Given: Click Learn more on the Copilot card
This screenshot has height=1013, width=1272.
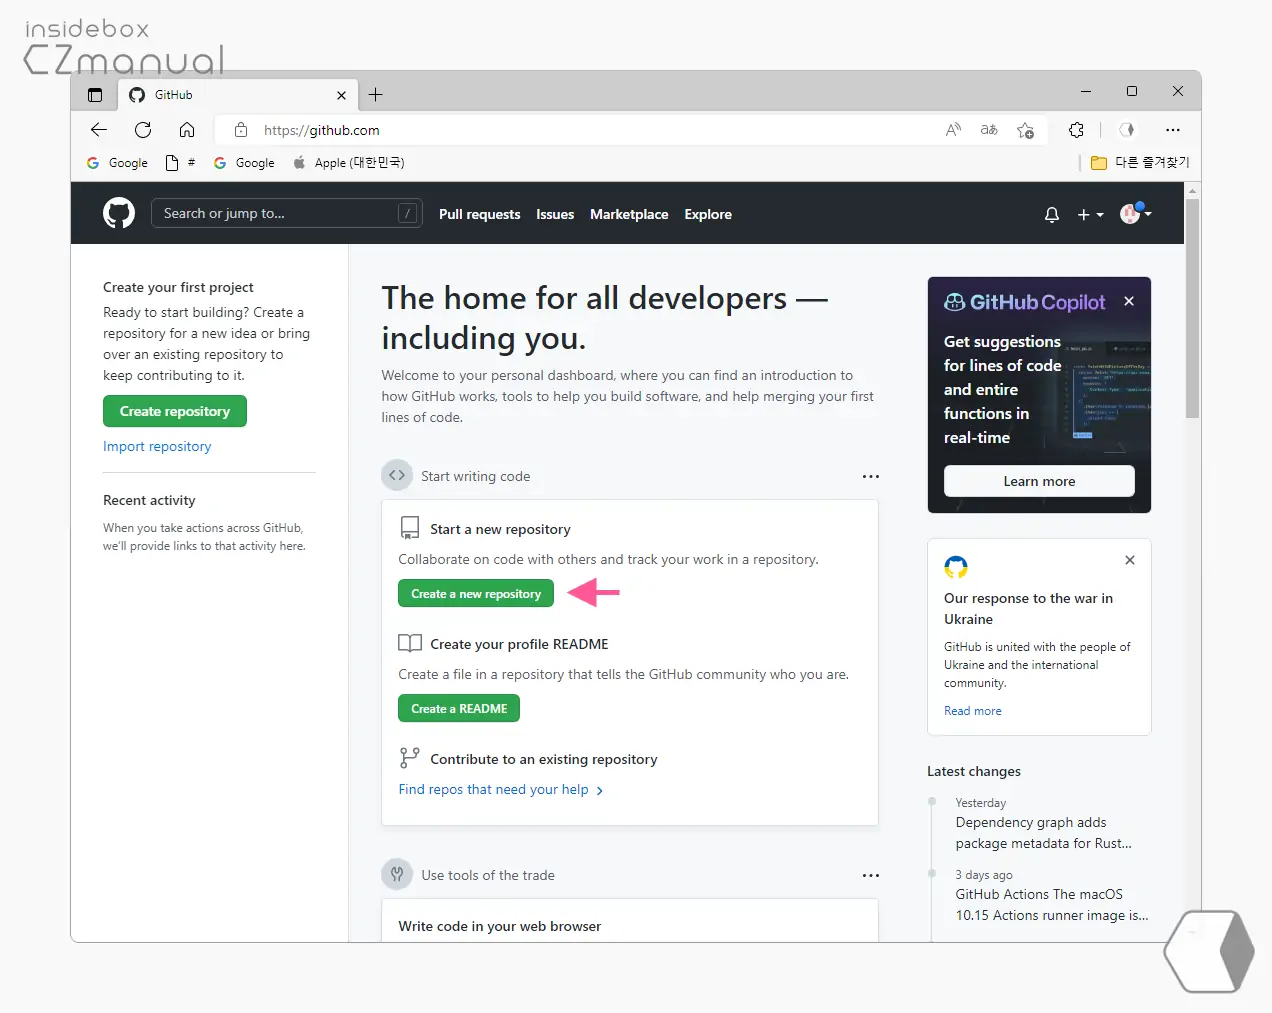Looking at the screenshot, I should (1039, 481).
